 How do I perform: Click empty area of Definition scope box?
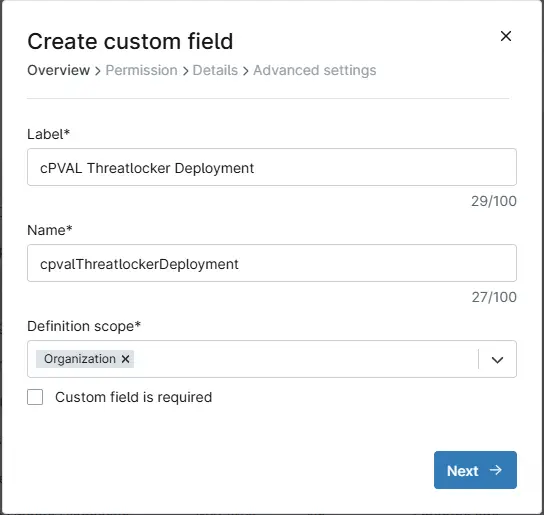click(305, 359)
